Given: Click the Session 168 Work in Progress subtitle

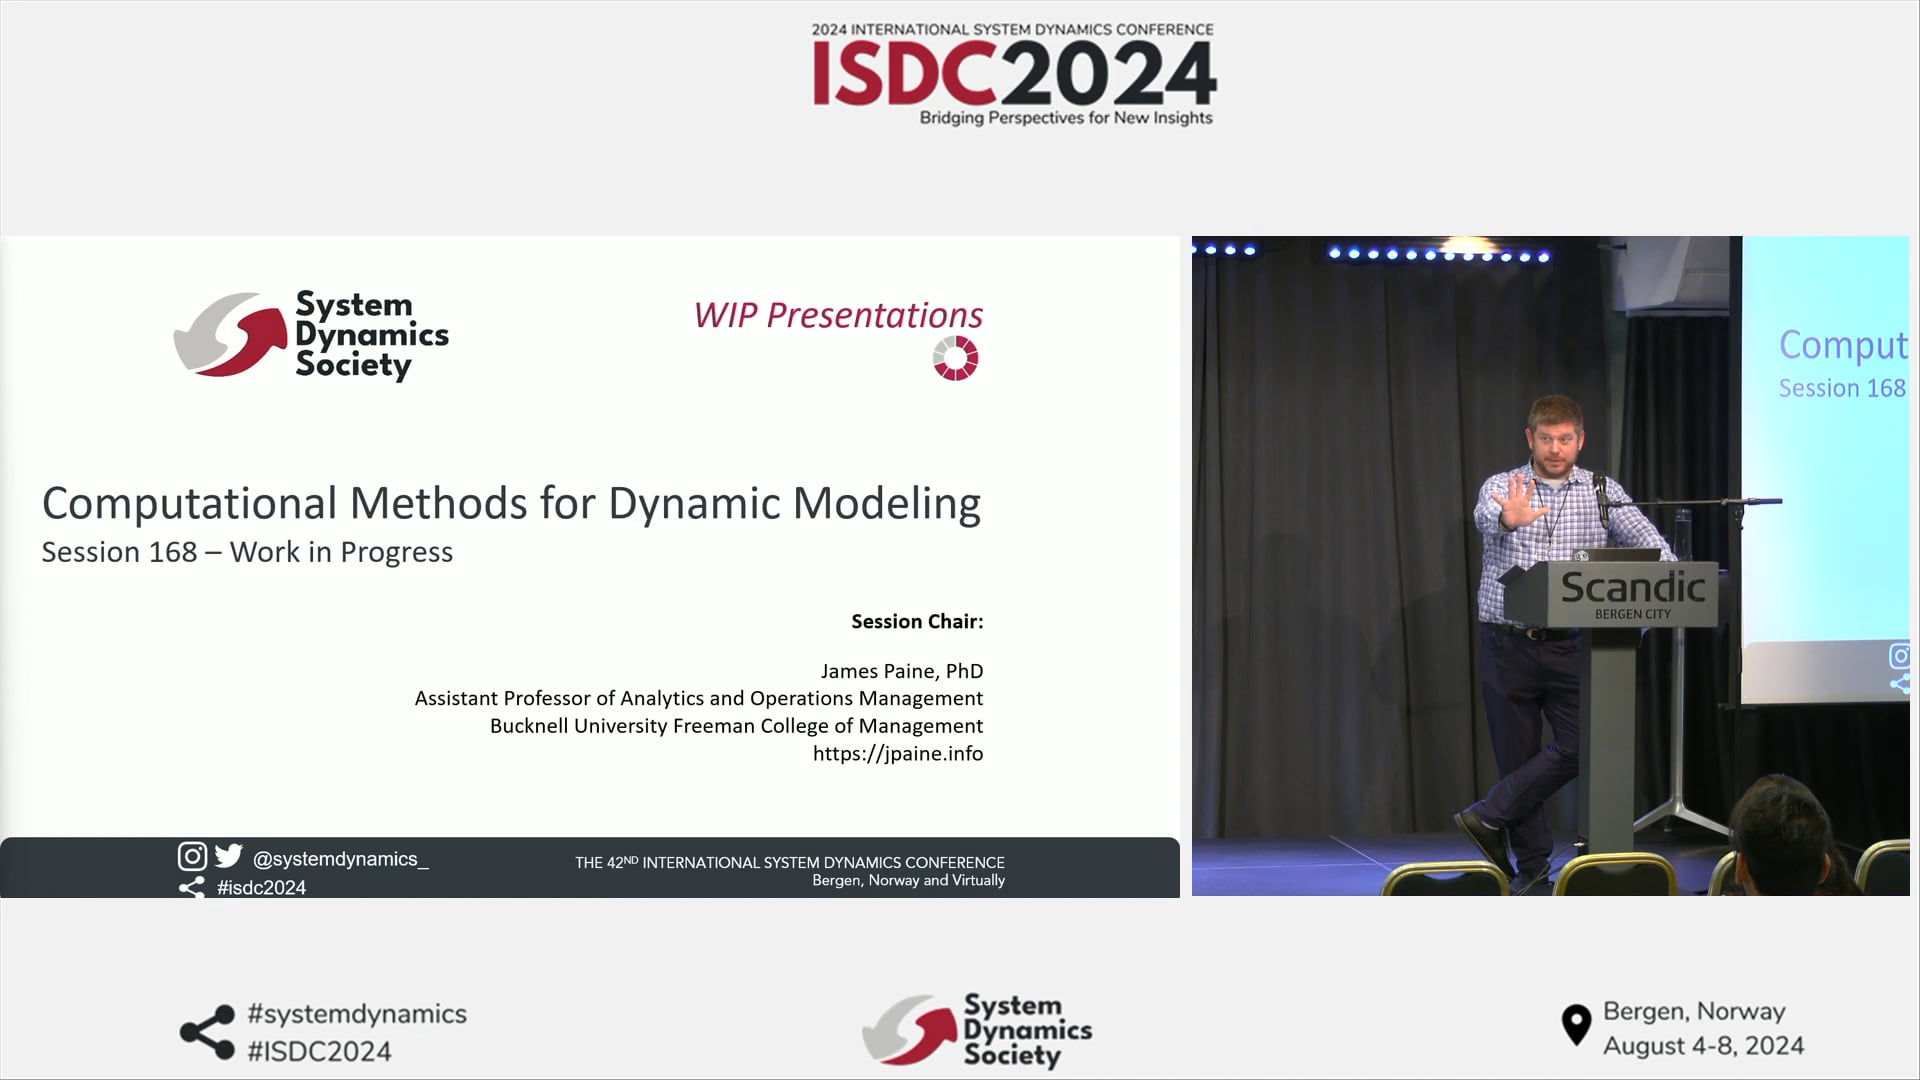Looking at the screenshot, I should pos(247,551).
